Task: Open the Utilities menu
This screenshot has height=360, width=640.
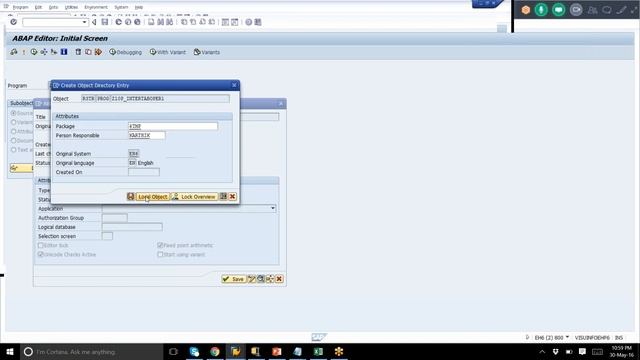Action: tap(71, 7)
